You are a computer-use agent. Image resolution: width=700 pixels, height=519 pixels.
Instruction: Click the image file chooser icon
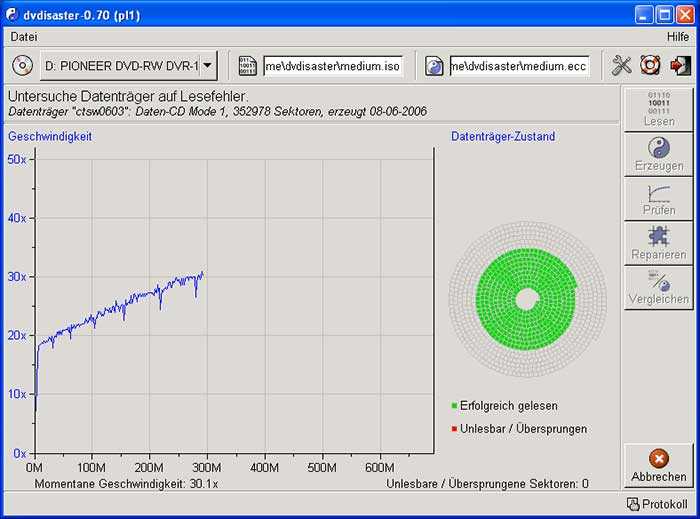point(247,66)
